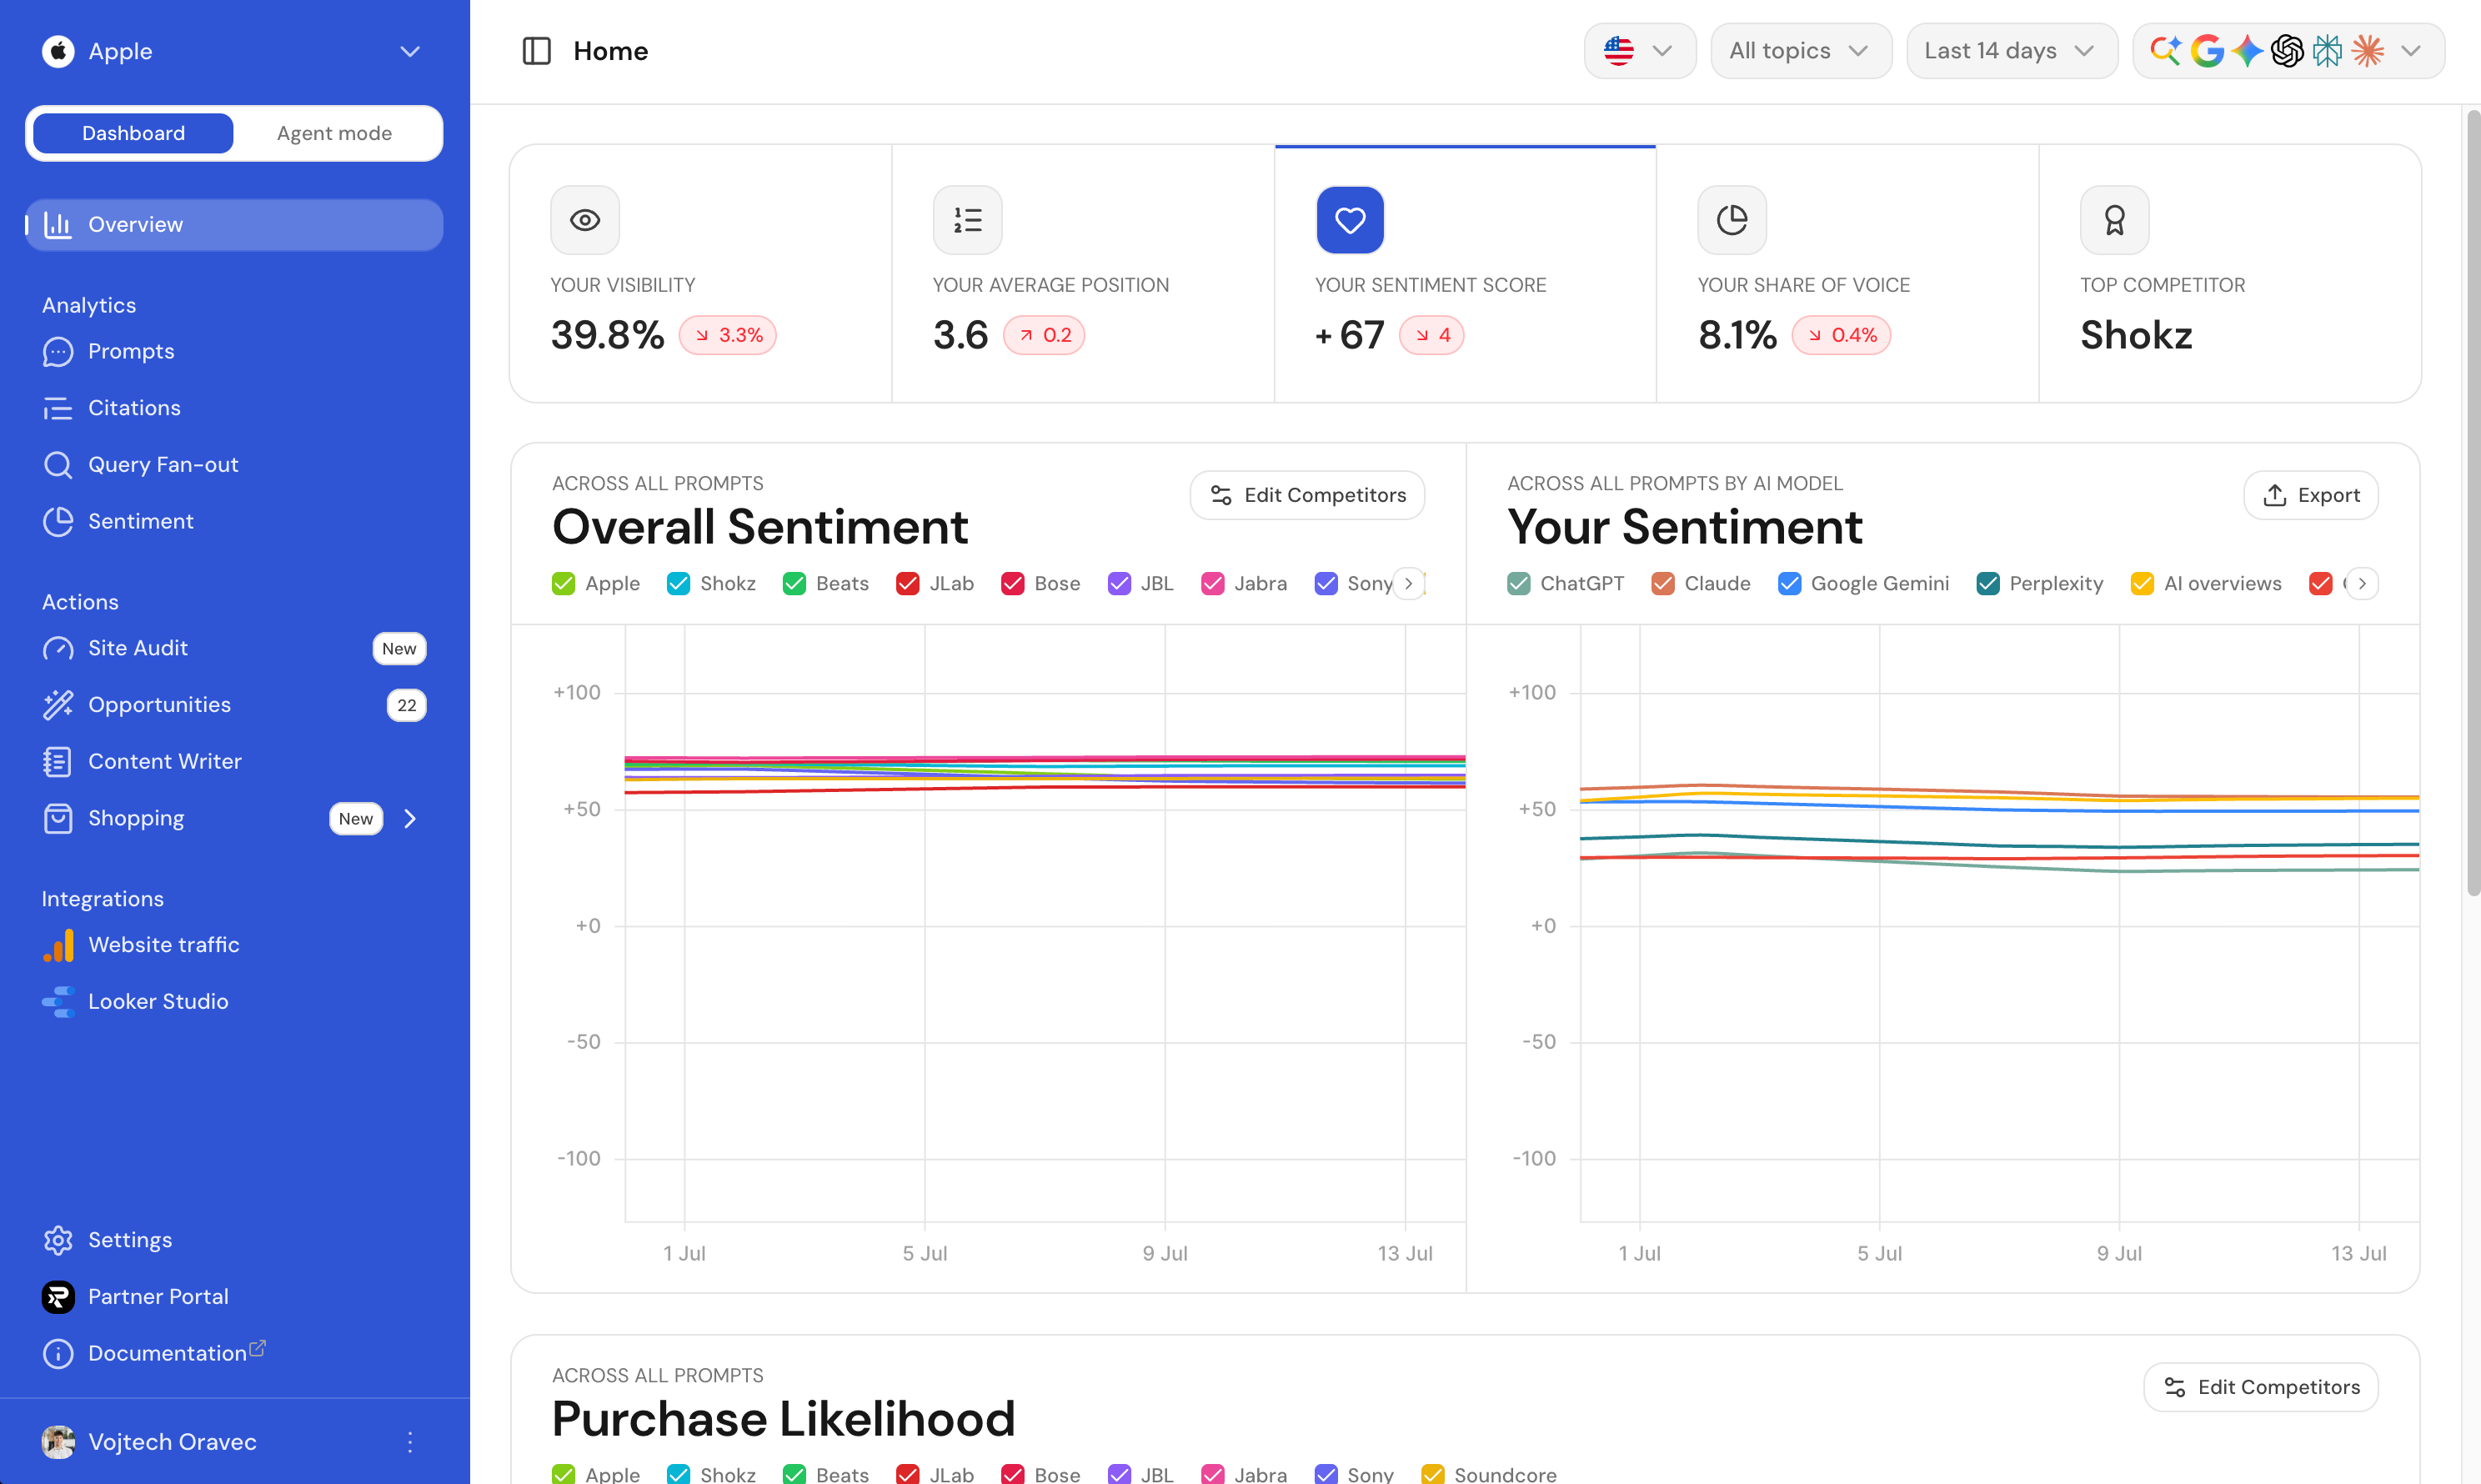Screen dimensions: 2481x1484
Task: Uncheck Apple in Overall Sentiment legend
Action: tap(564, 584)
